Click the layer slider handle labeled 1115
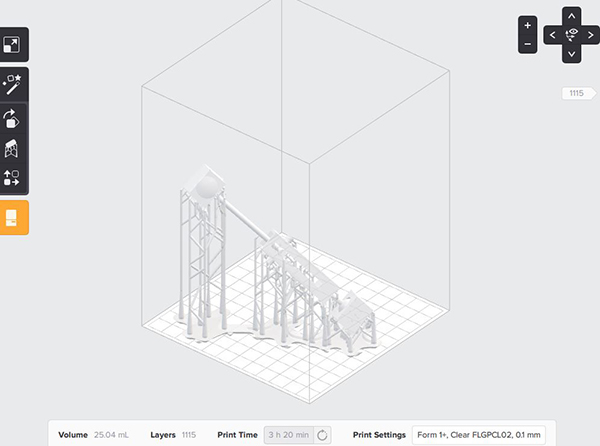 [578, 93]
